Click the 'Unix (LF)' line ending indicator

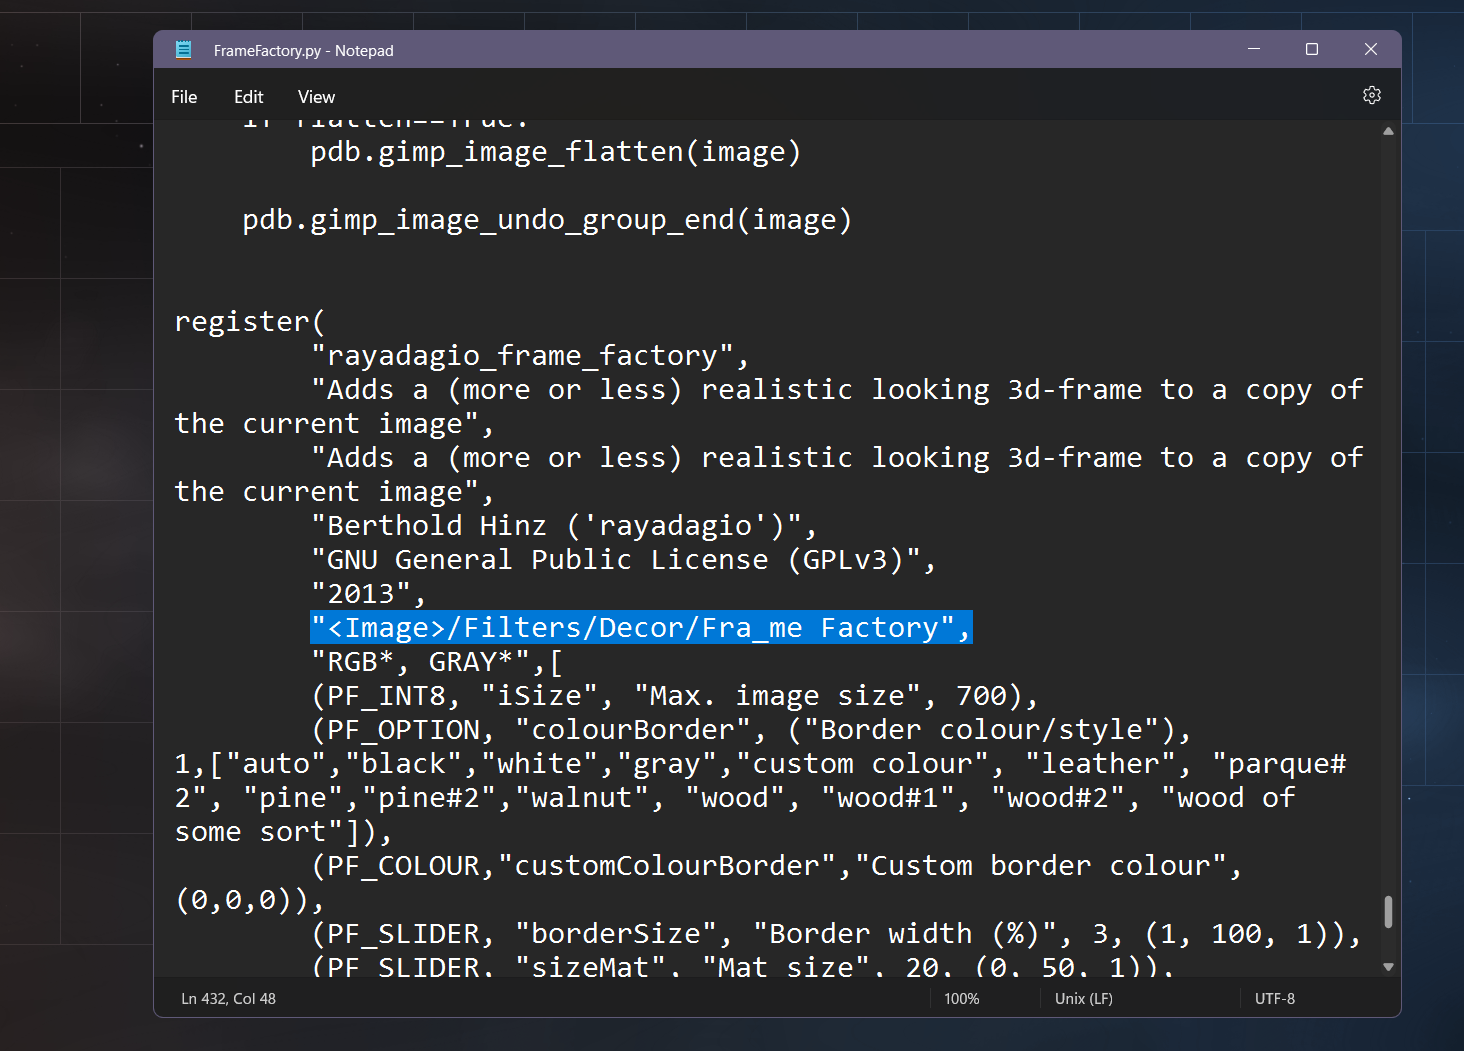1084,998
